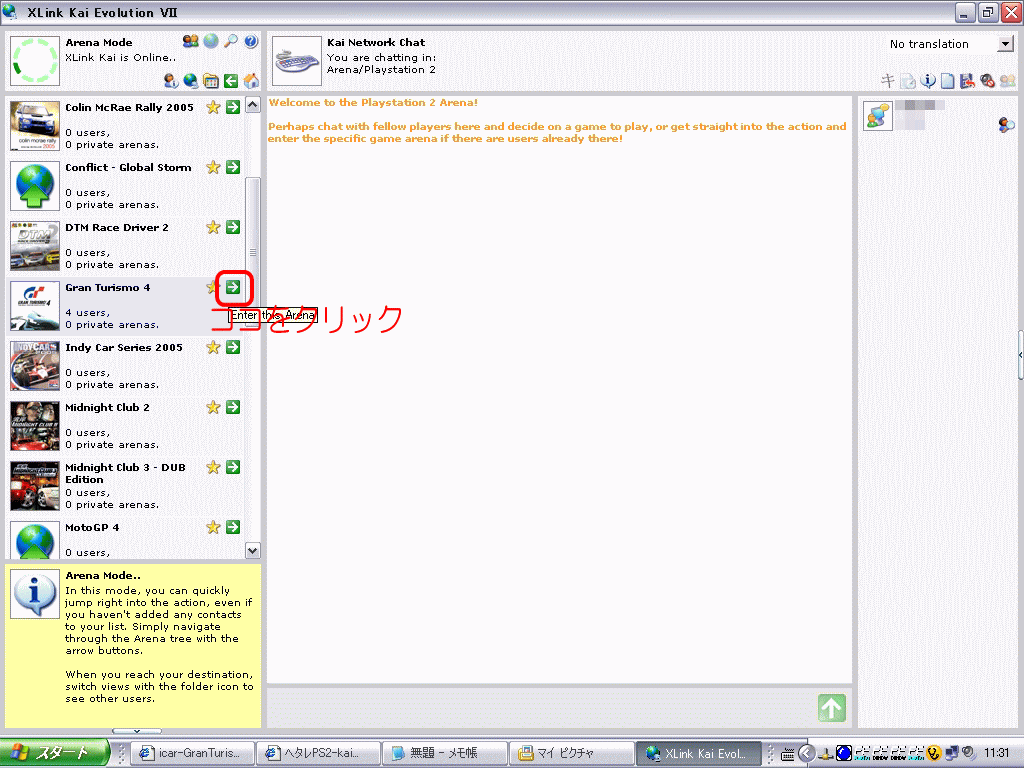
Task: Toggle the favorite star for Midnight Club 3 - DUB Edition
Action: click(213, 468)
